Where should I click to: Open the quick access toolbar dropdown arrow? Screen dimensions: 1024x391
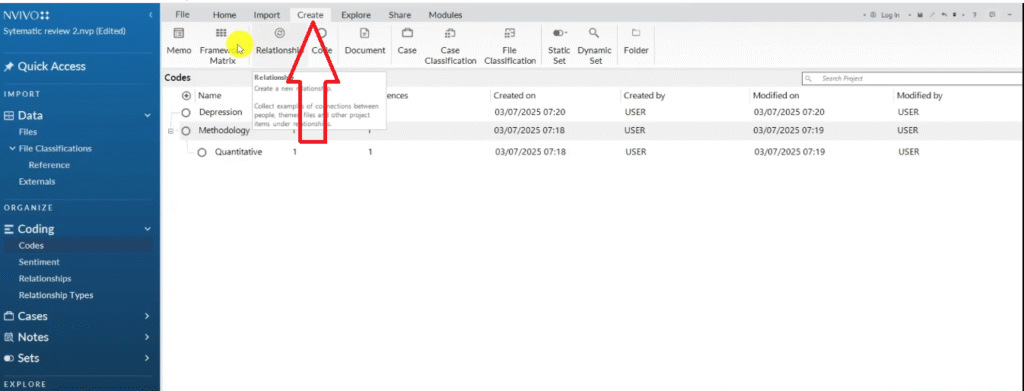(x=954, y=15)
